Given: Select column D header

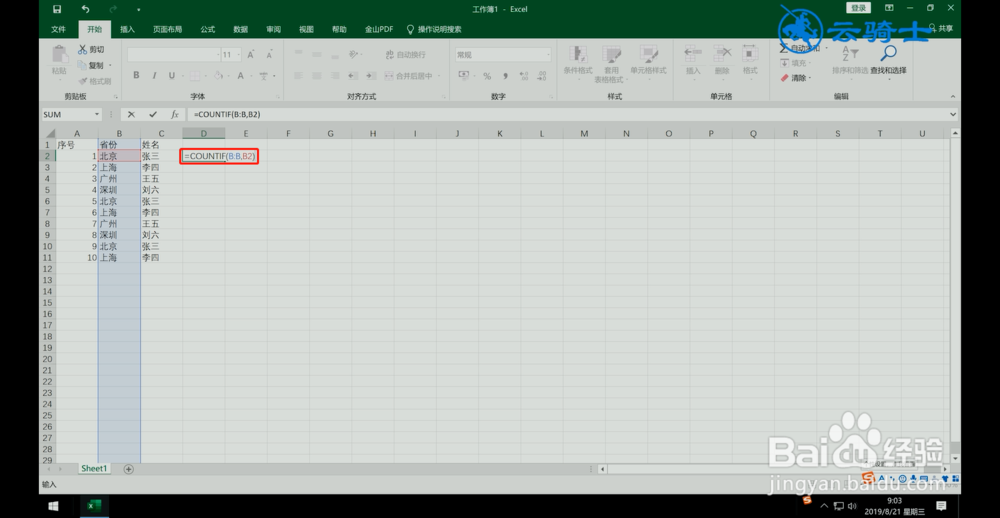Looking at the screenshot, I should 203,133.
